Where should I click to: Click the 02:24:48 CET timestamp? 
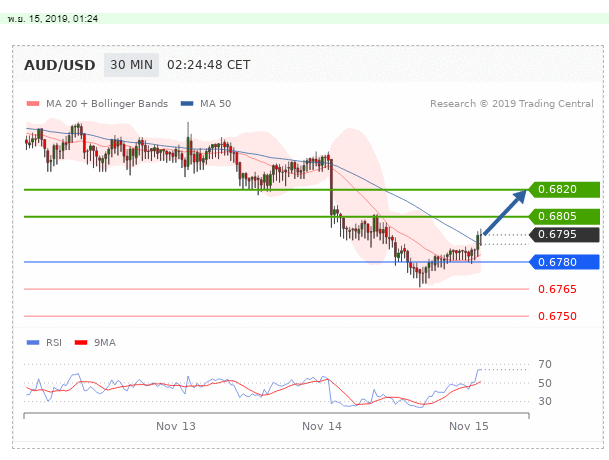209,65
